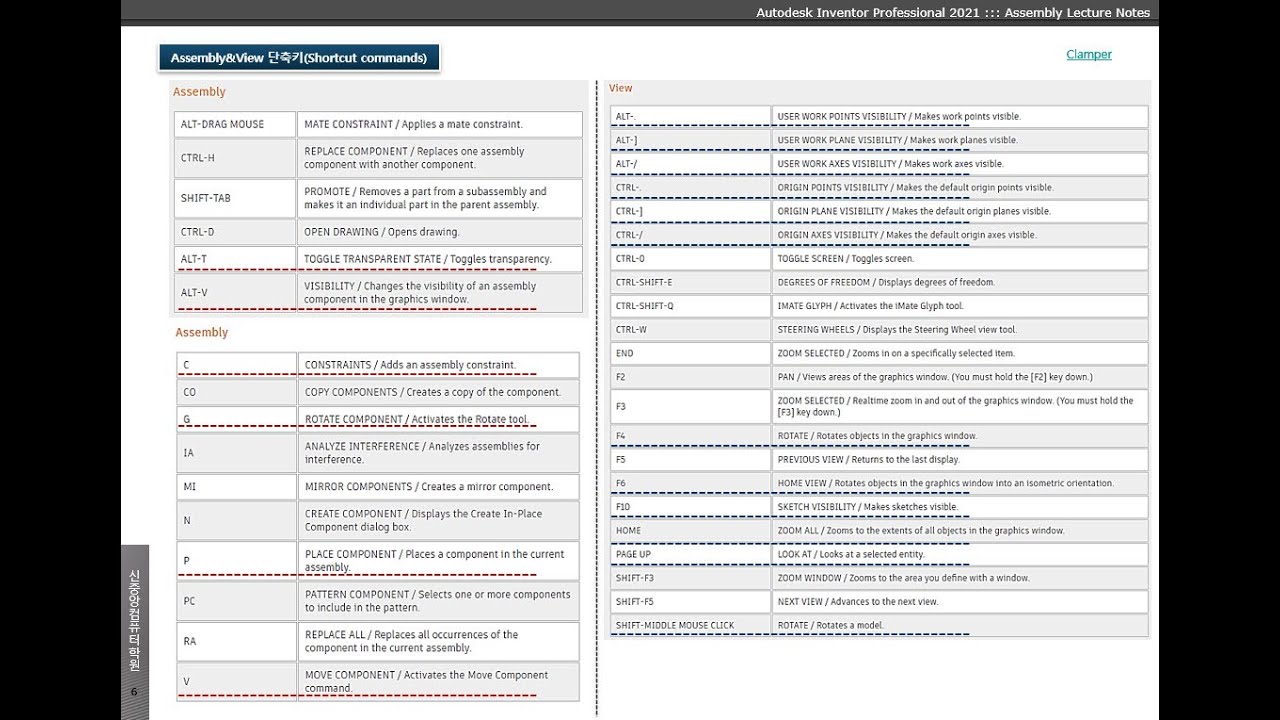Click SKETCH VISIBILITY description
The image size is (1280, 720).
point(960,507)
